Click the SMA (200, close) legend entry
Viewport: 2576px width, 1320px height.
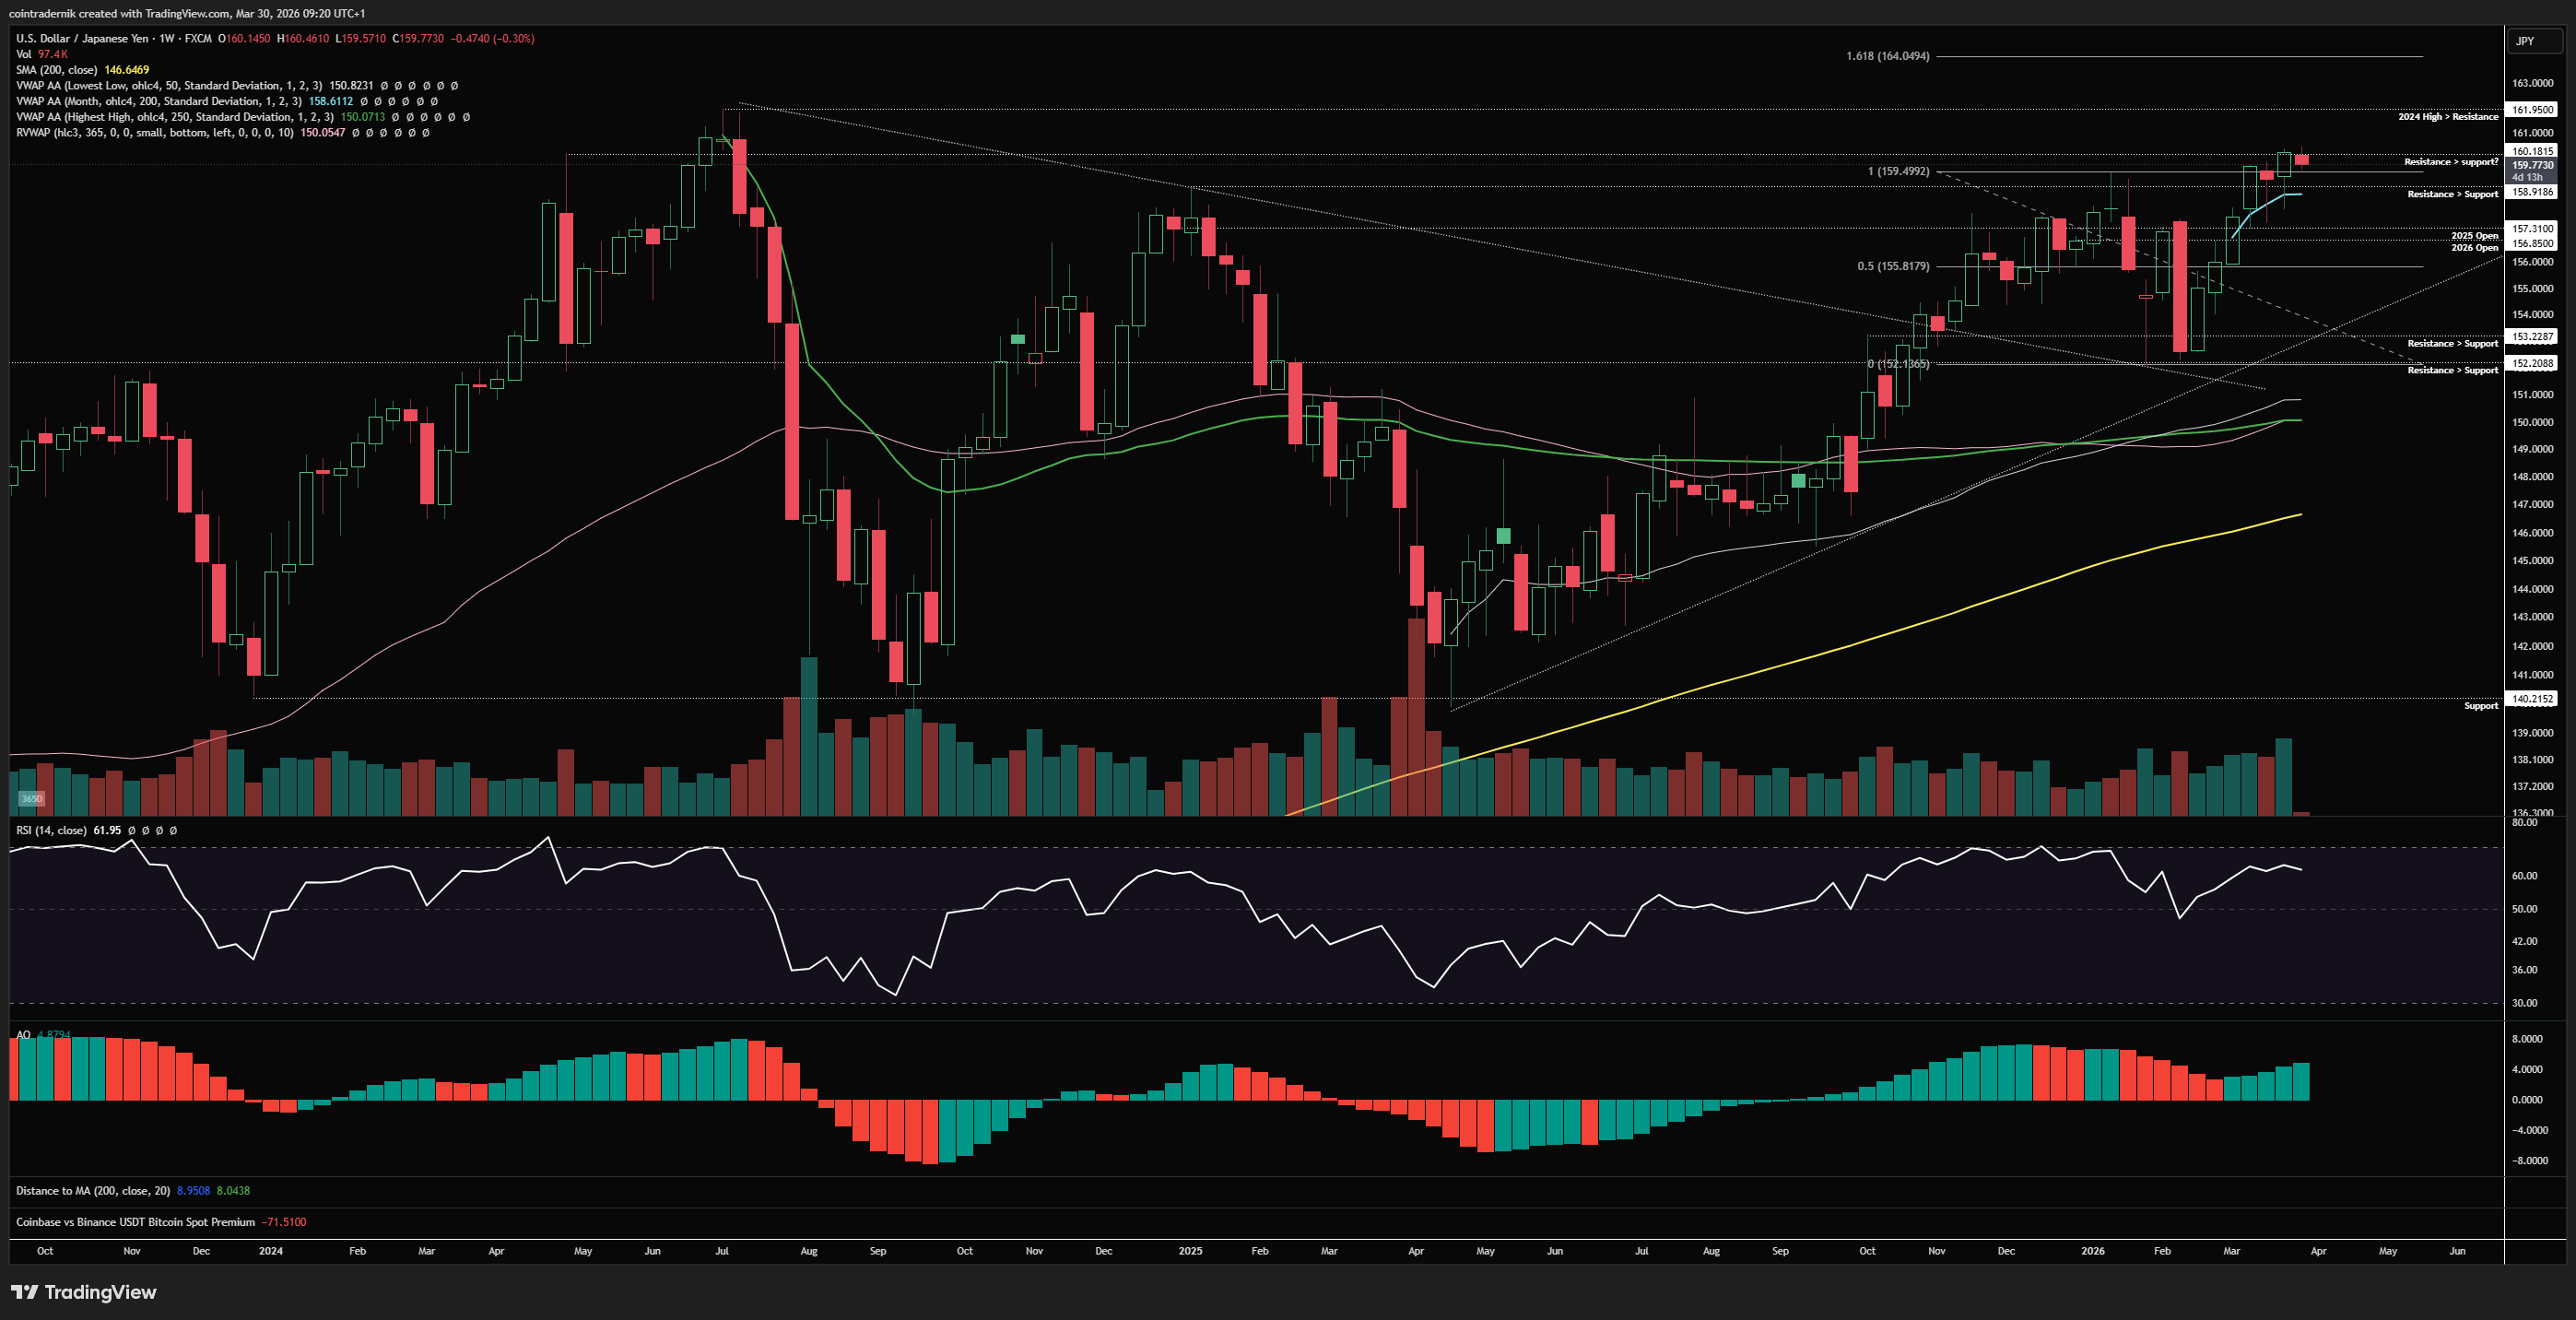[57, 70]
